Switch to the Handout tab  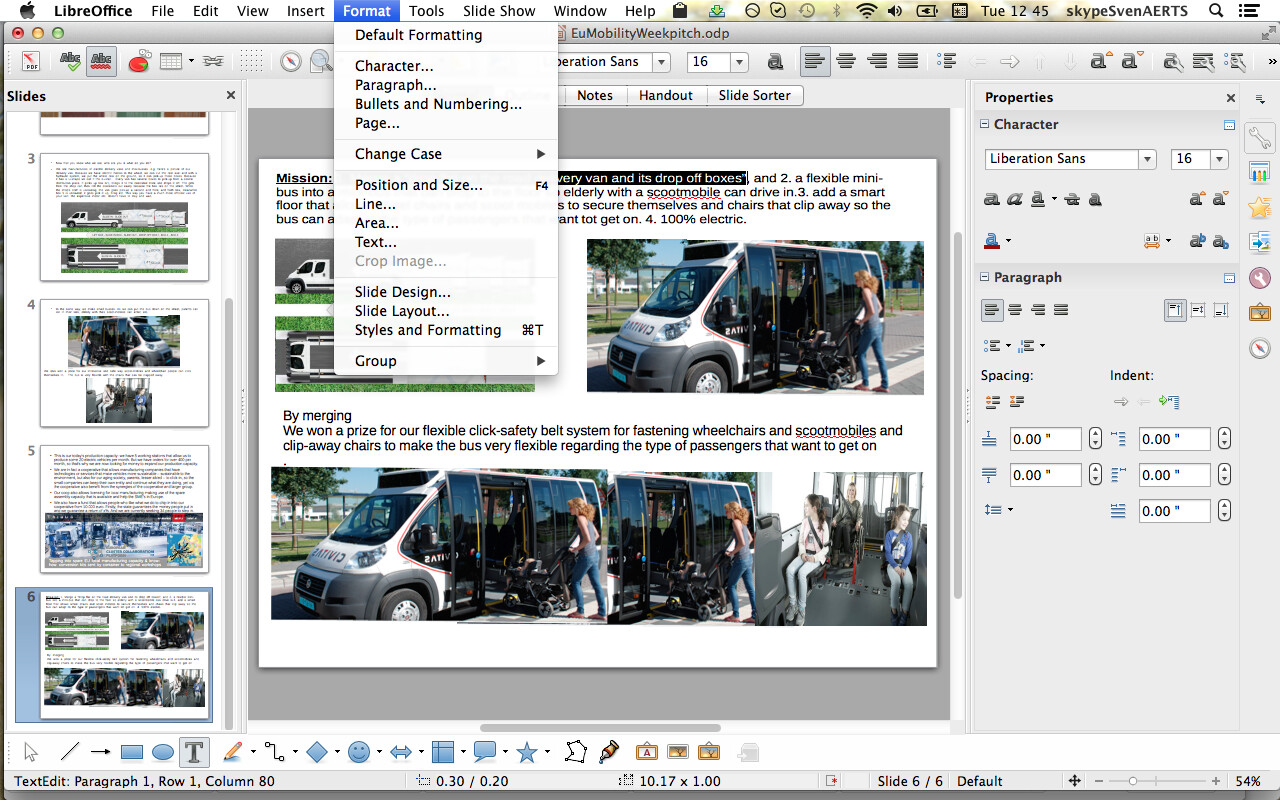pyautogui.click(x=666, y=95)
